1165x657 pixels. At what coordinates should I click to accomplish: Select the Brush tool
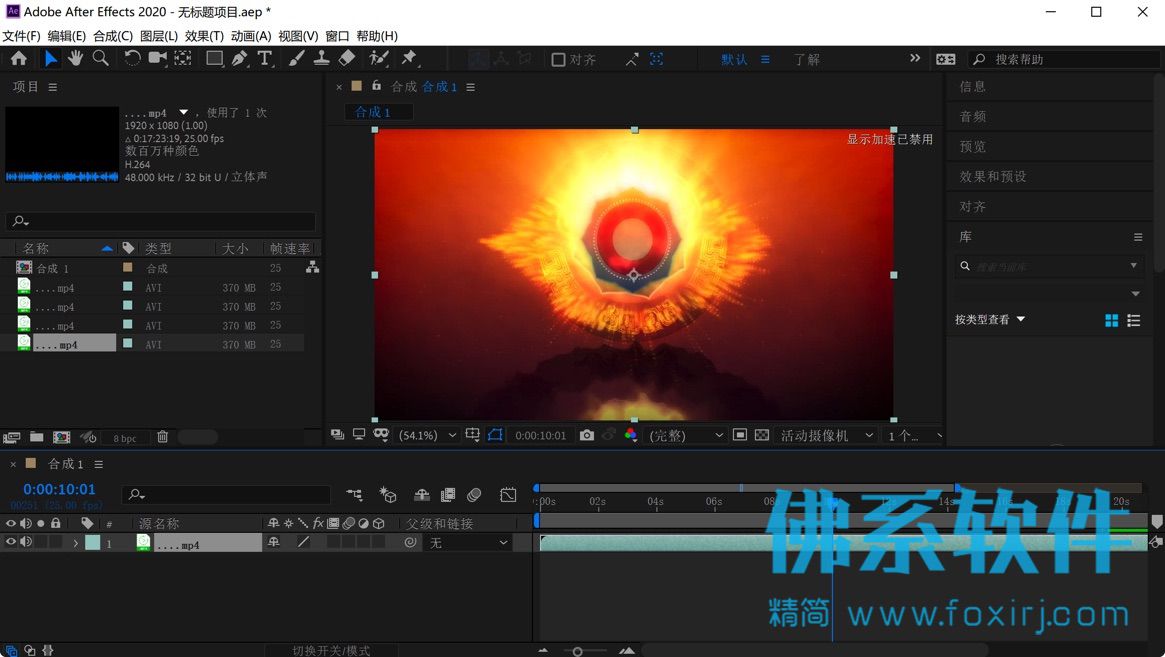coord(296,59)
